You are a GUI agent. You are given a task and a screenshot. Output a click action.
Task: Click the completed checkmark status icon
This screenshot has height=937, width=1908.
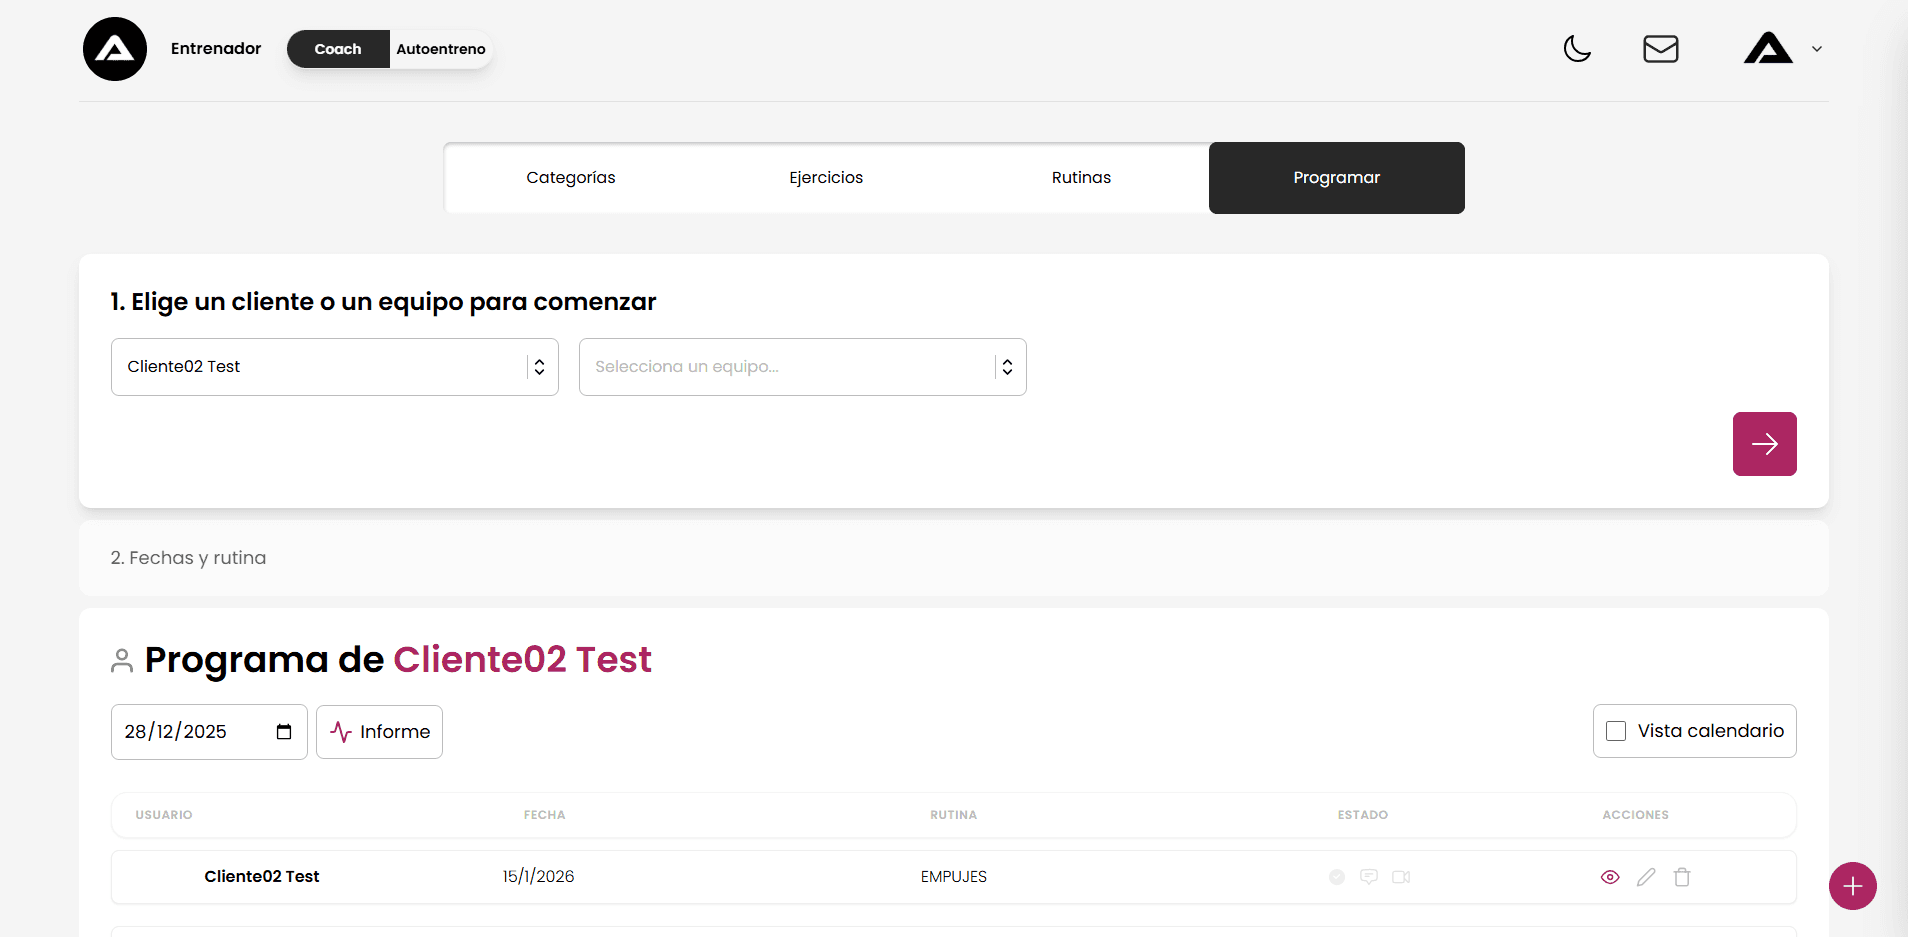click(x=1337, y=877)
